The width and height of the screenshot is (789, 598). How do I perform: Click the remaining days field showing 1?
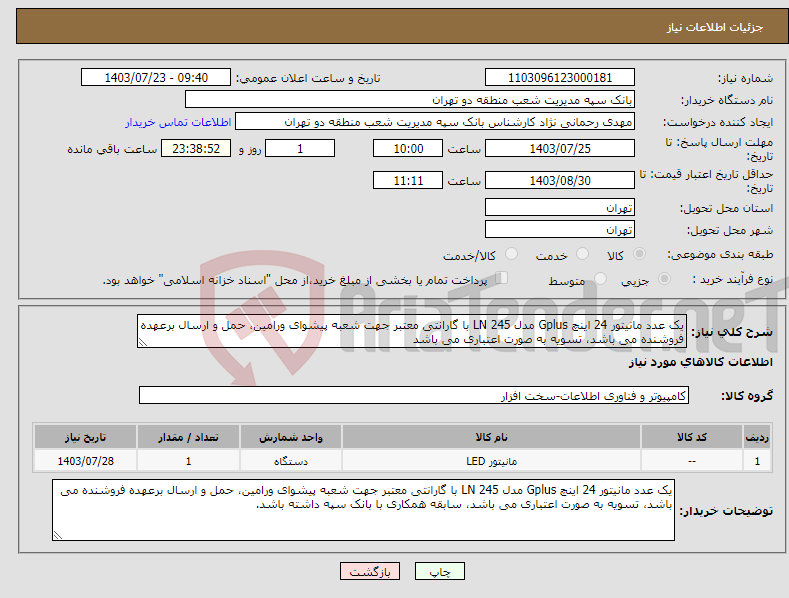[300, 148]
